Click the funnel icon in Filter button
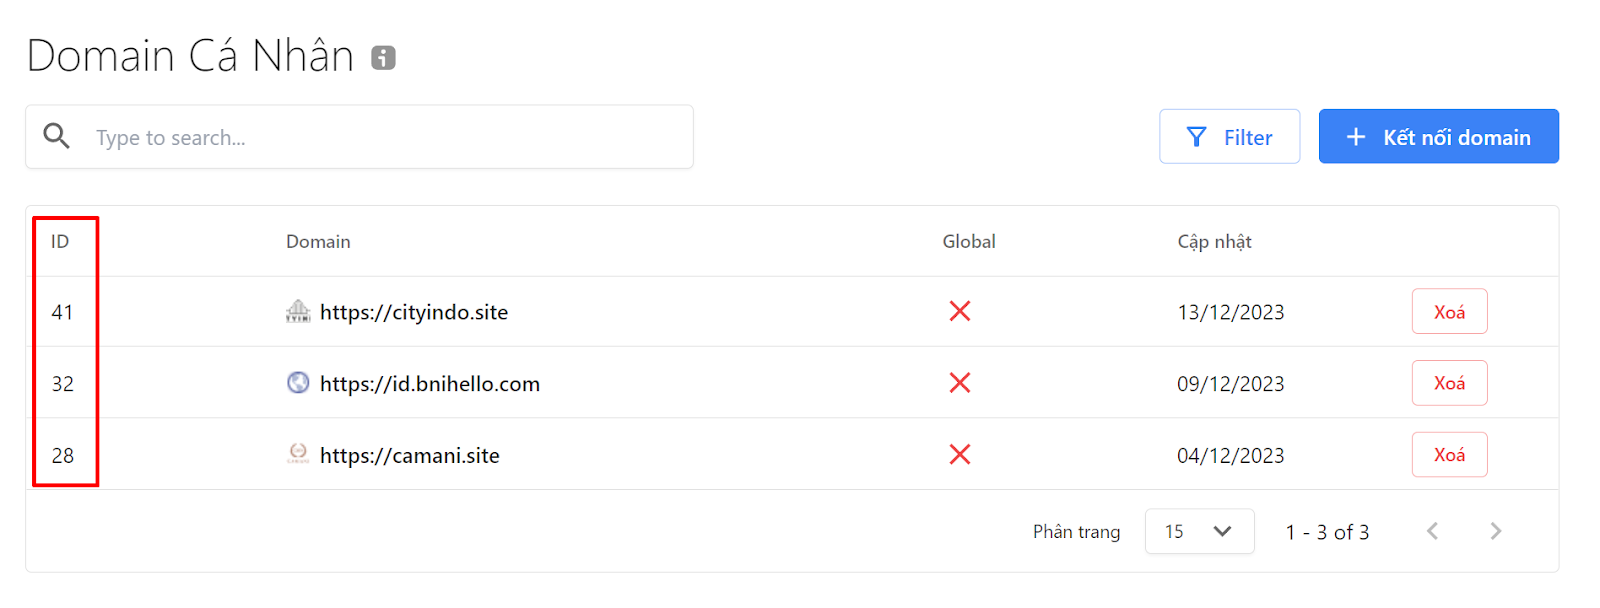Image resolution: width=1600 pixels, height=608 pixels. pyautogui.click(x=1196, y=137)
